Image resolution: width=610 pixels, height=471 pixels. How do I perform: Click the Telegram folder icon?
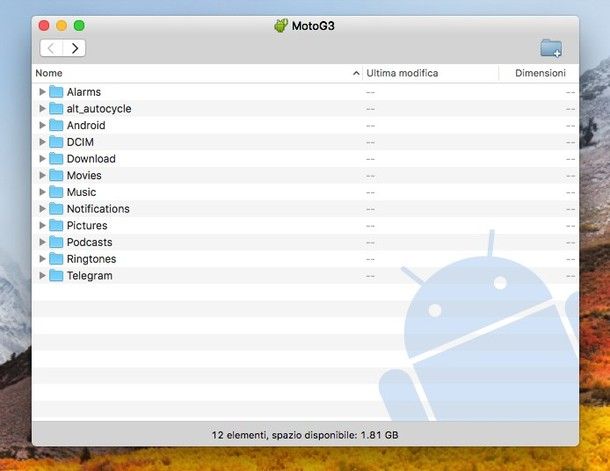(56, 276)
